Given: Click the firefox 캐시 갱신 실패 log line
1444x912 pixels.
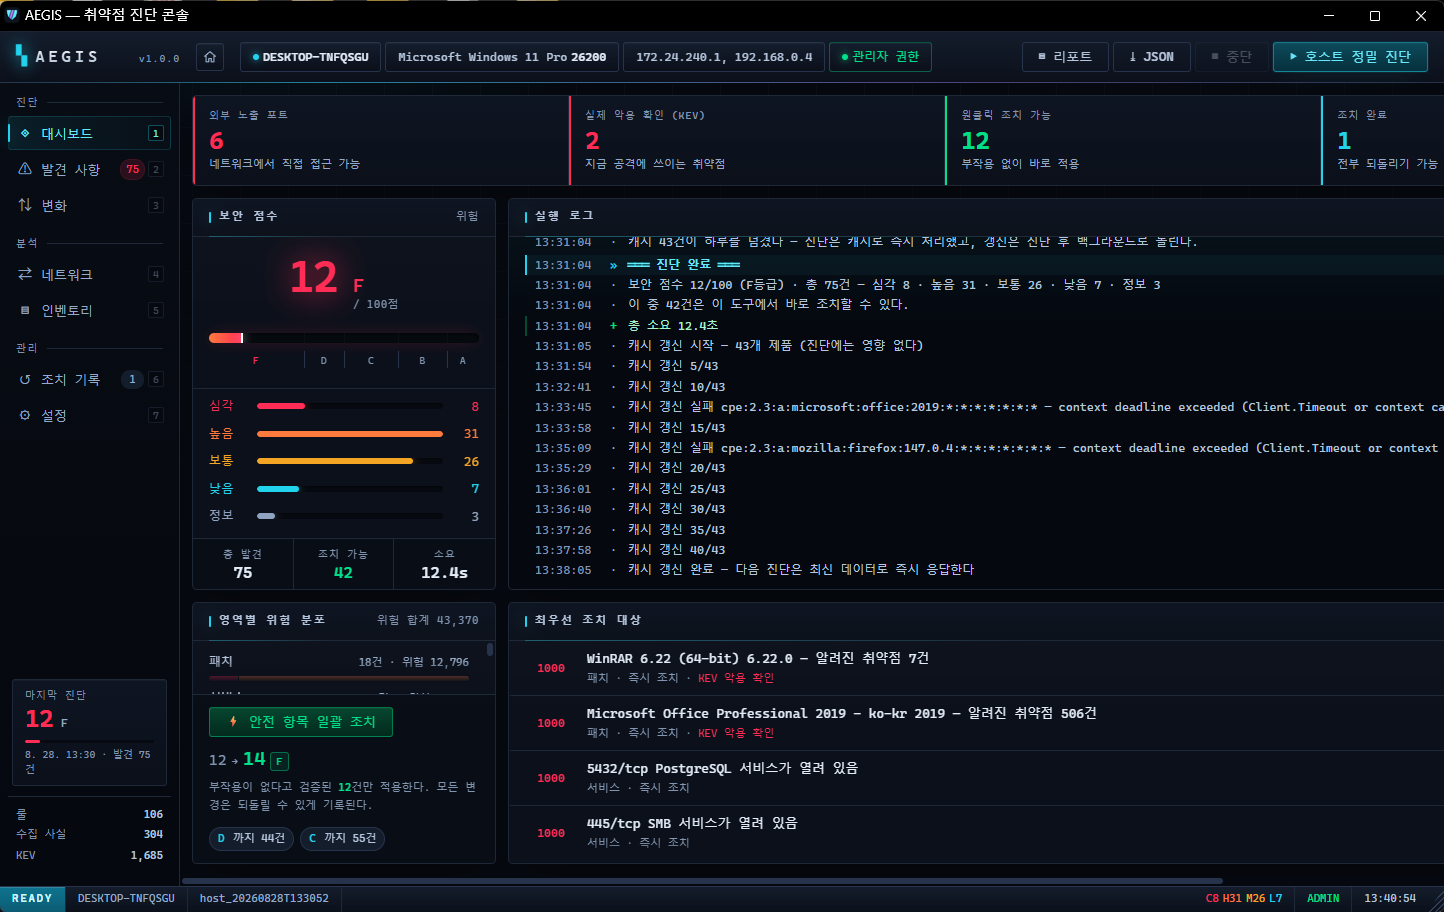Looking at the screenshot, I should (x=985, y=448).
